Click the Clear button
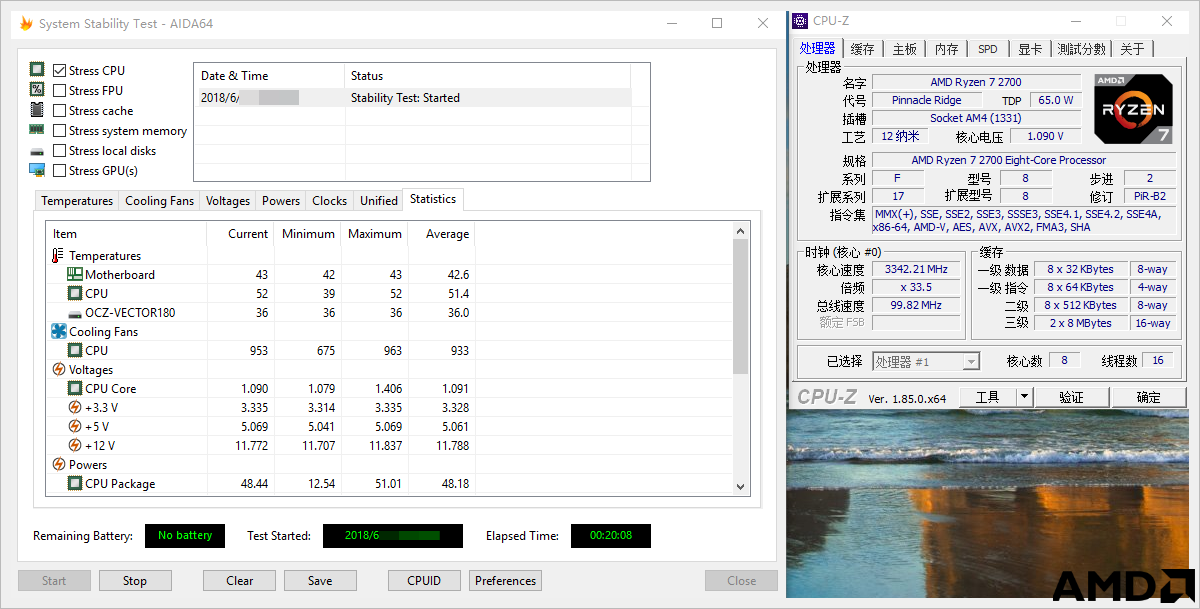The width and height of the screenshot is (1200, 609). click(x=240, y=580)
